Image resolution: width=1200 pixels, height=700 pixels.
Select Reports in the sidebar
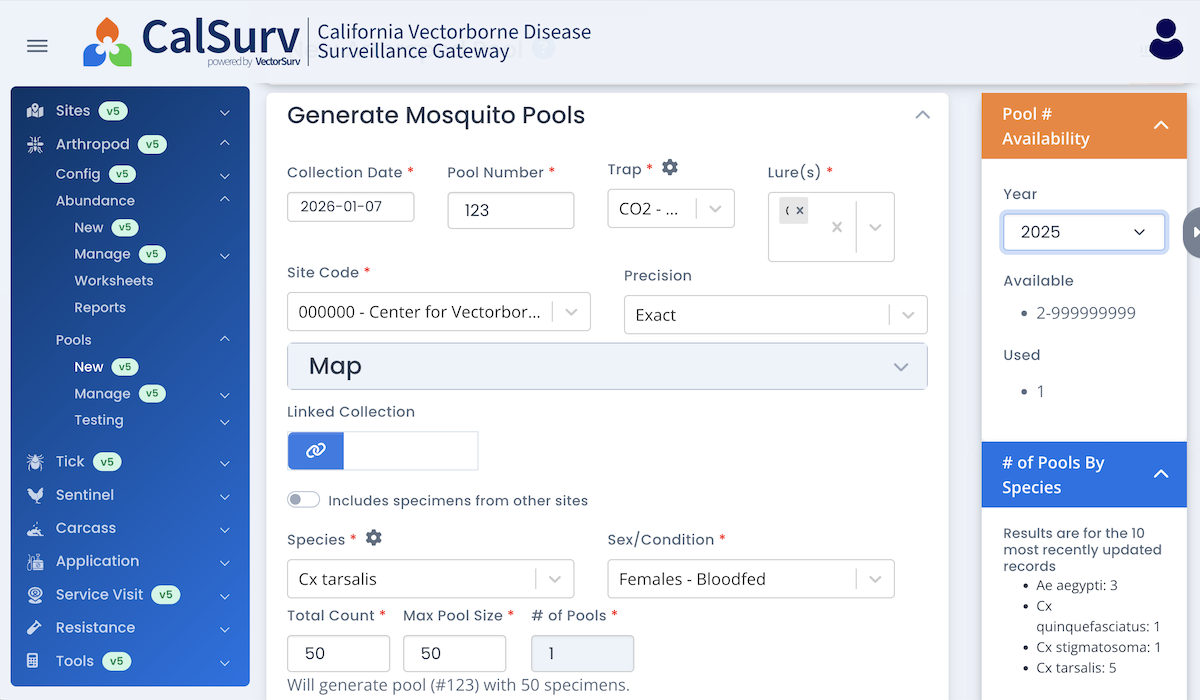[100, 308]
